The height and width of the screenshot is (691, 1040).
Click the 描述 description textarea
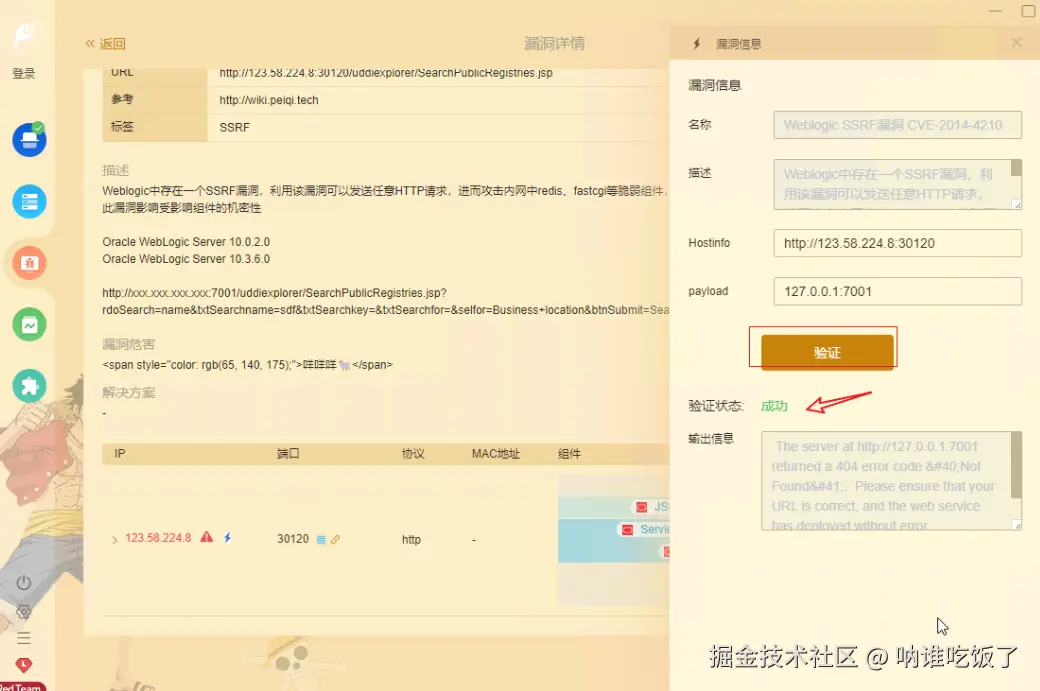click(897, 184)
